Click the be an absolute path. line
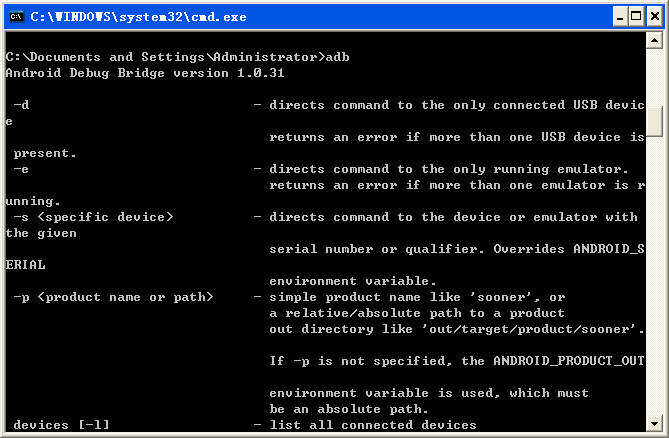The height and width of the screenshot is (438, 669). 349,409
